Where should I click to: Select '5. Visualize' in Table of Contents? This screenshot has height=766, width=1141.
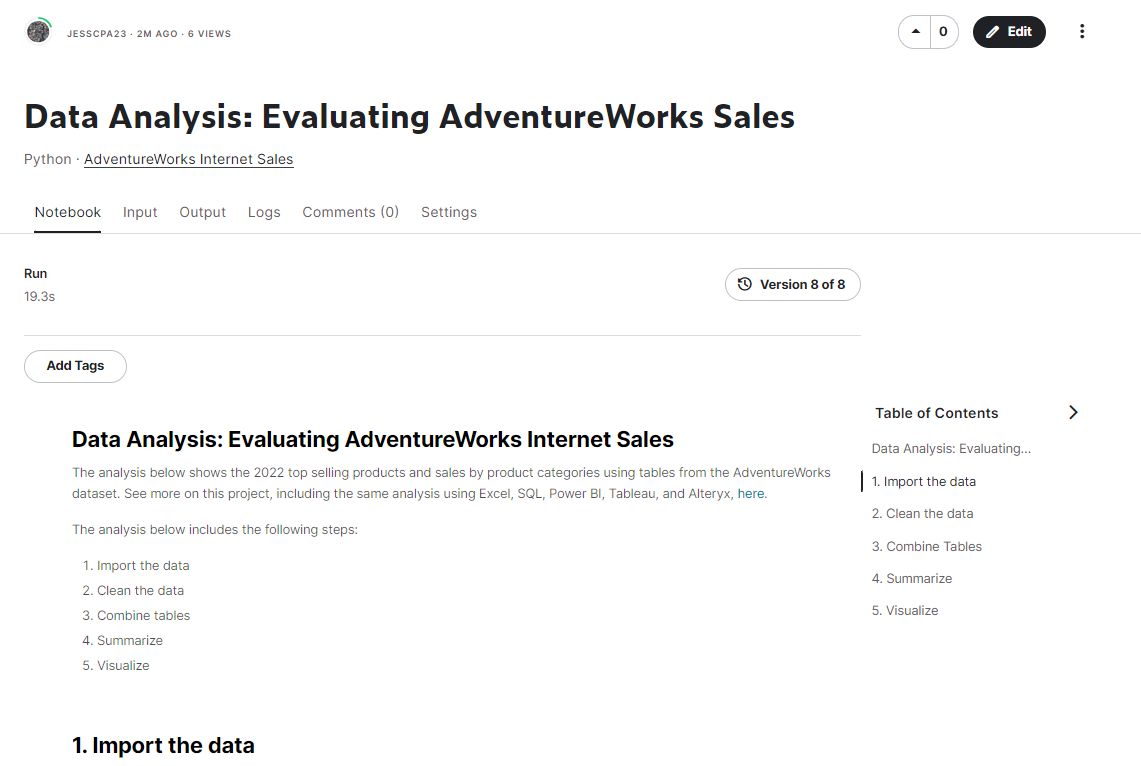pyautogui.click(x=905, y=610)
